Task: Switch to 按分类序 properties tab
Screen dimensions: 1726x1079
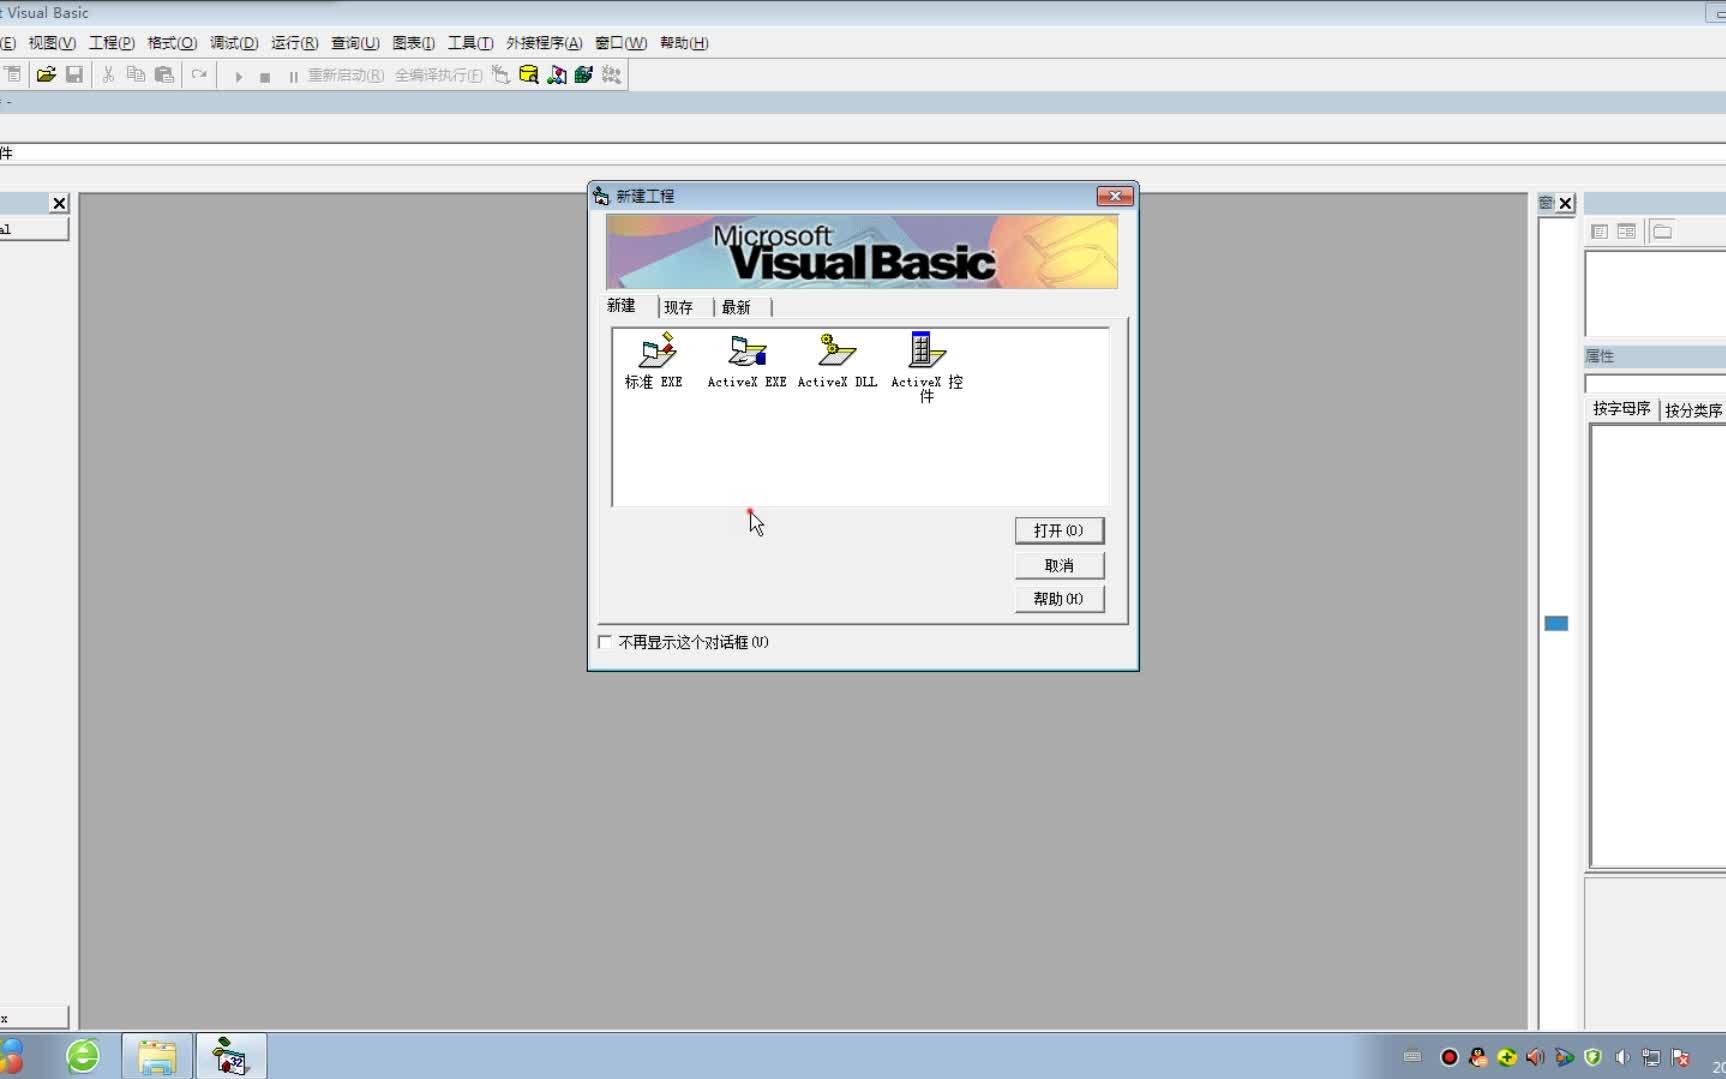Action: tap(1692, 410)
